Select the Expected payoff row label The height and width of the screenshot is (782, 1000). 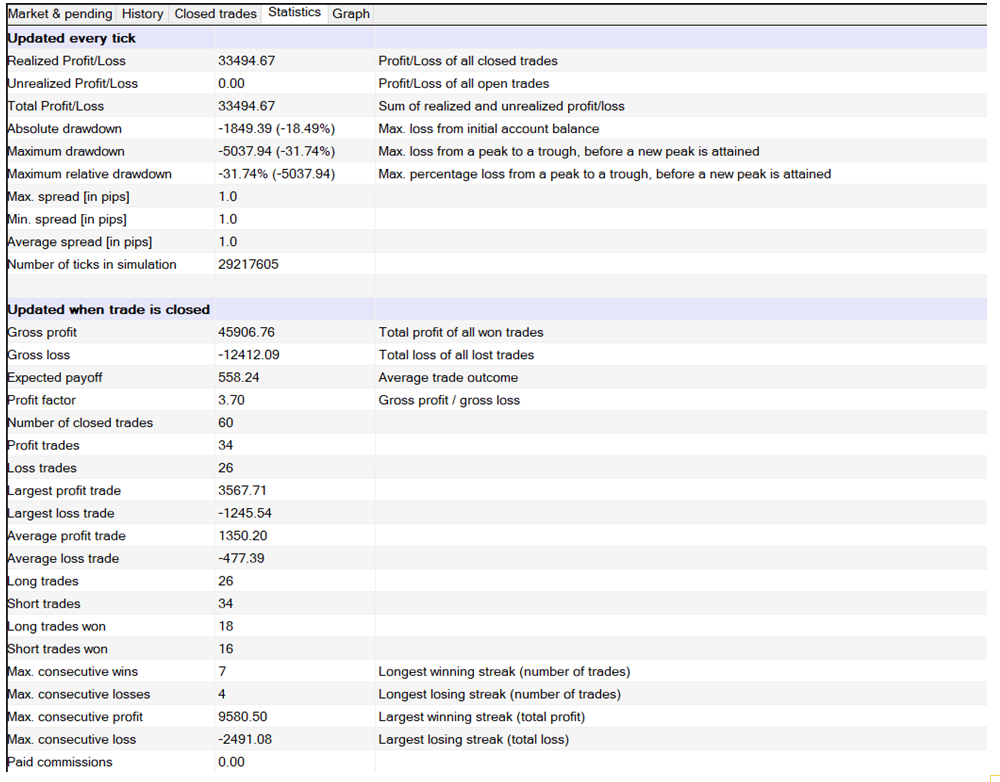[x=55, y=378]
